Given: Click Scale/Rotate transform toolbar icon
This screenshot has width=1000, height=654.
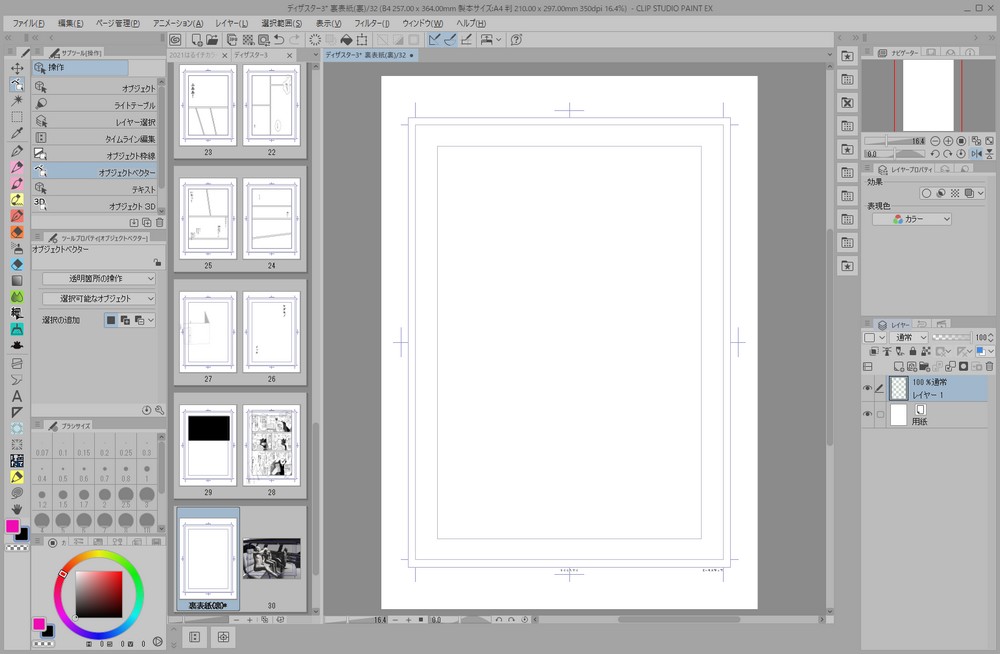Looking at the screenshot, I should coord(362,40).
